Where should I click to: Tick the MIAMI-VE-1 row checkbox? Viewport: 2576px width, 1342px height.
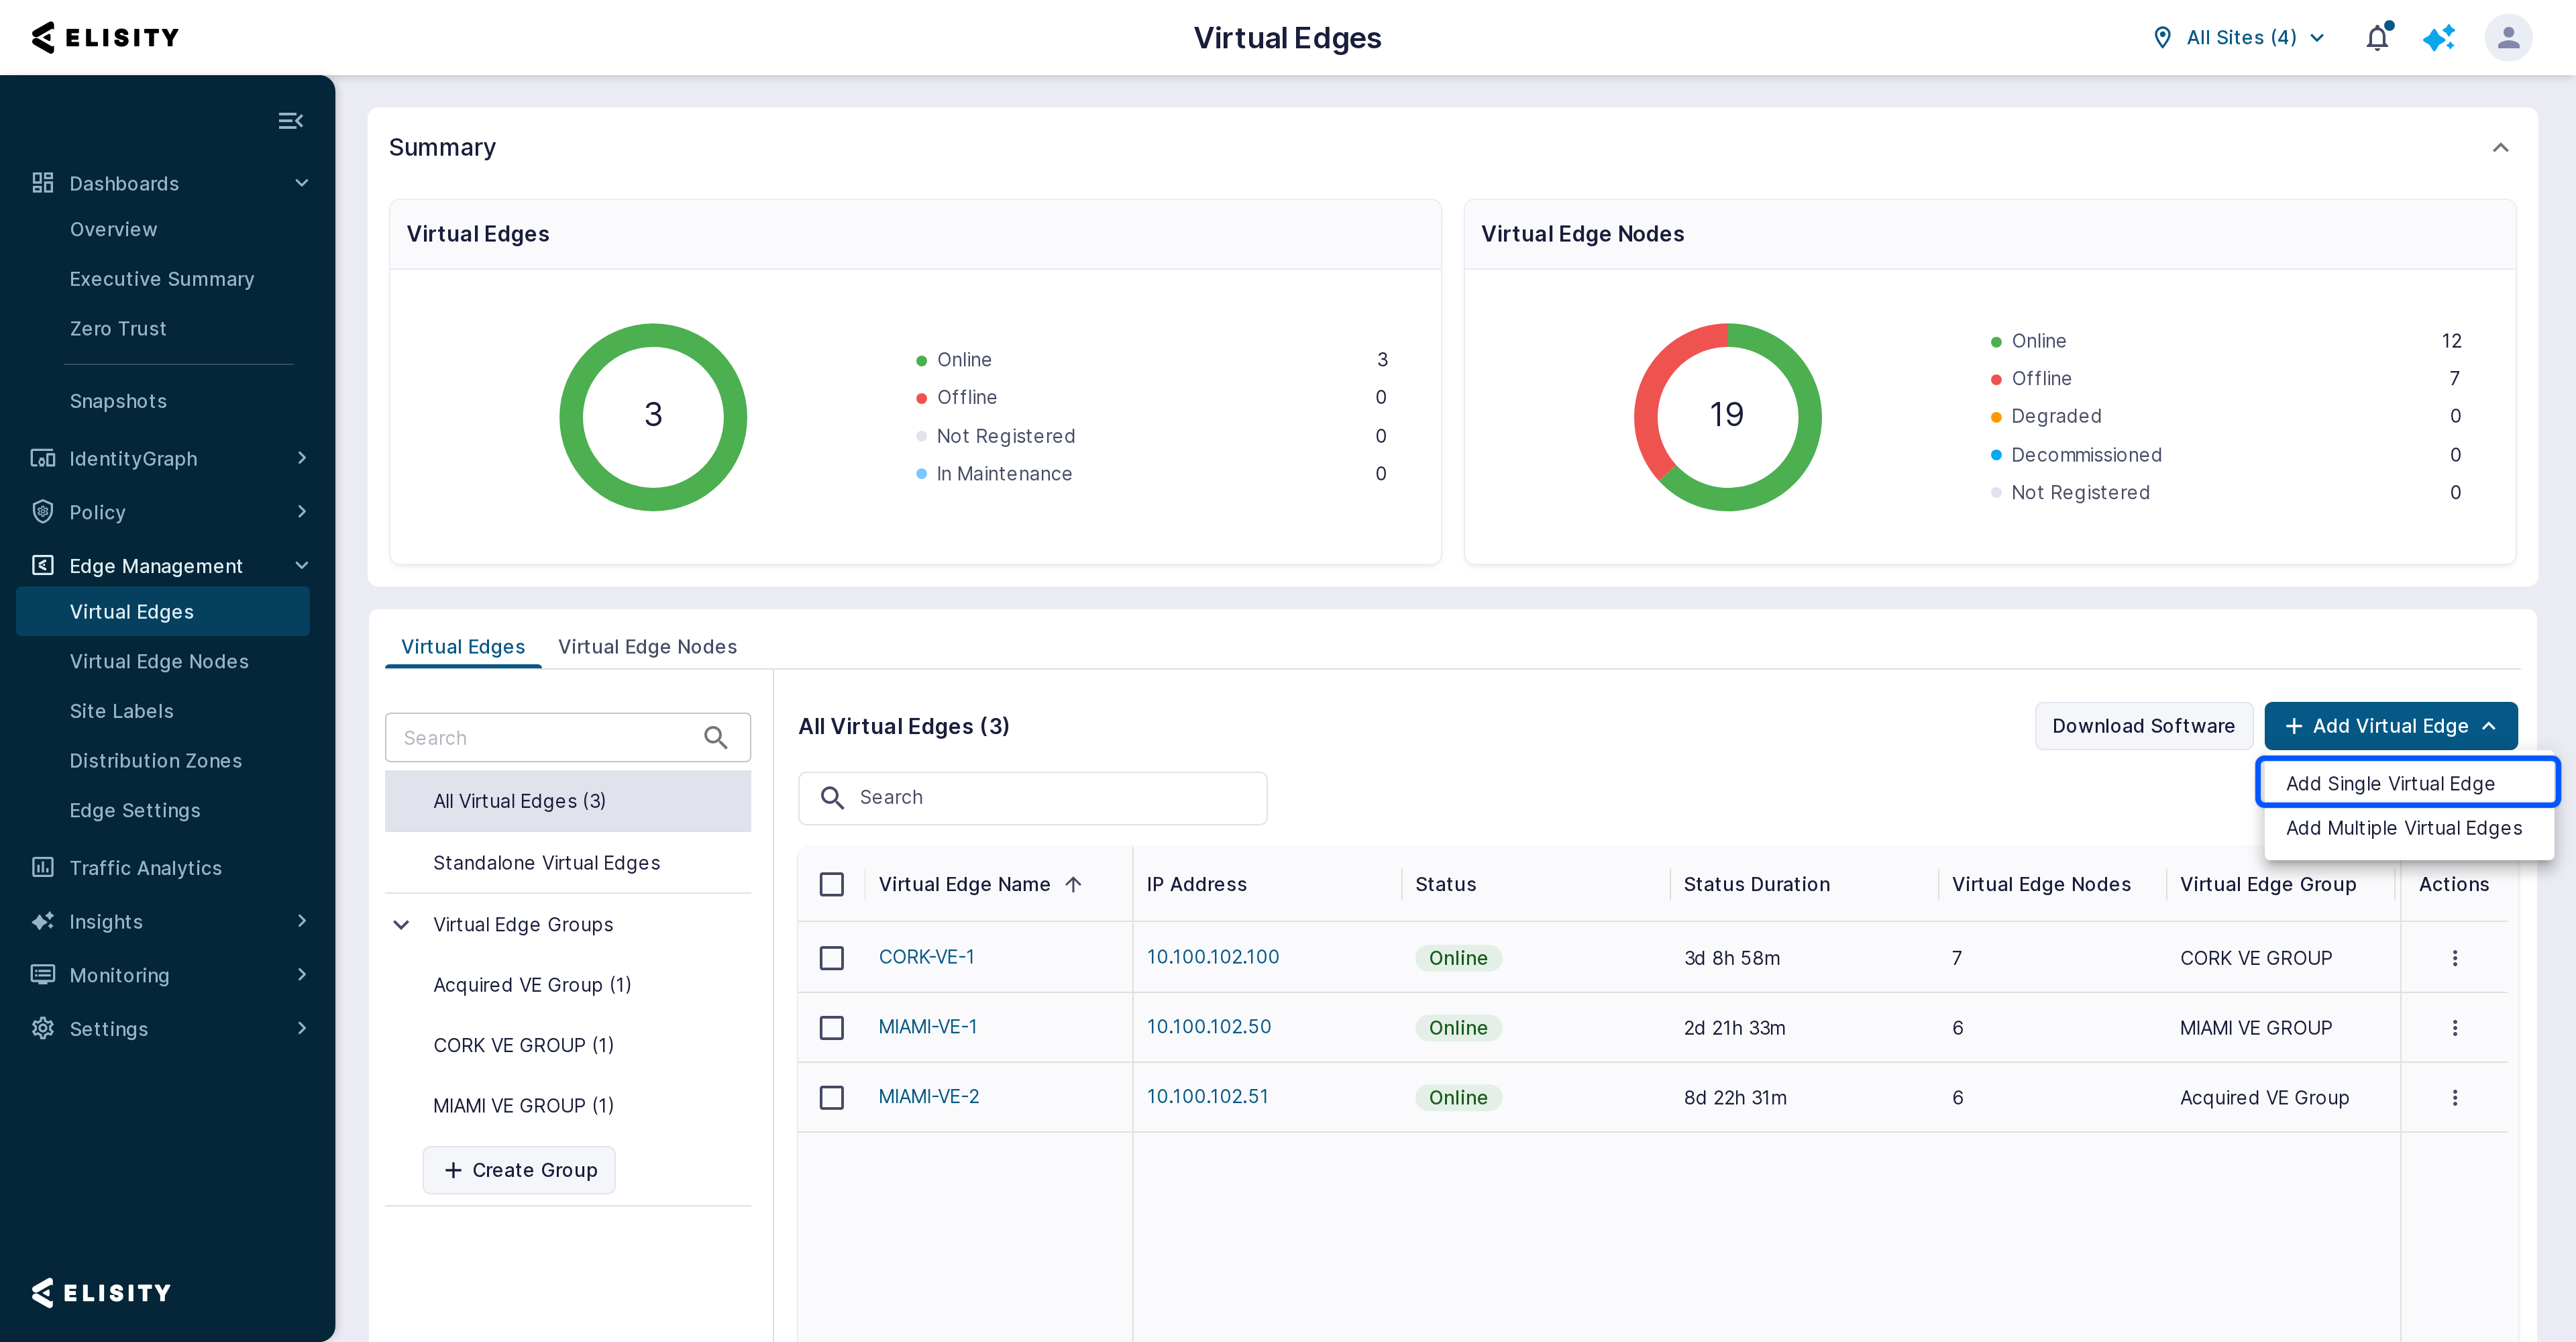coord(831,1028)
